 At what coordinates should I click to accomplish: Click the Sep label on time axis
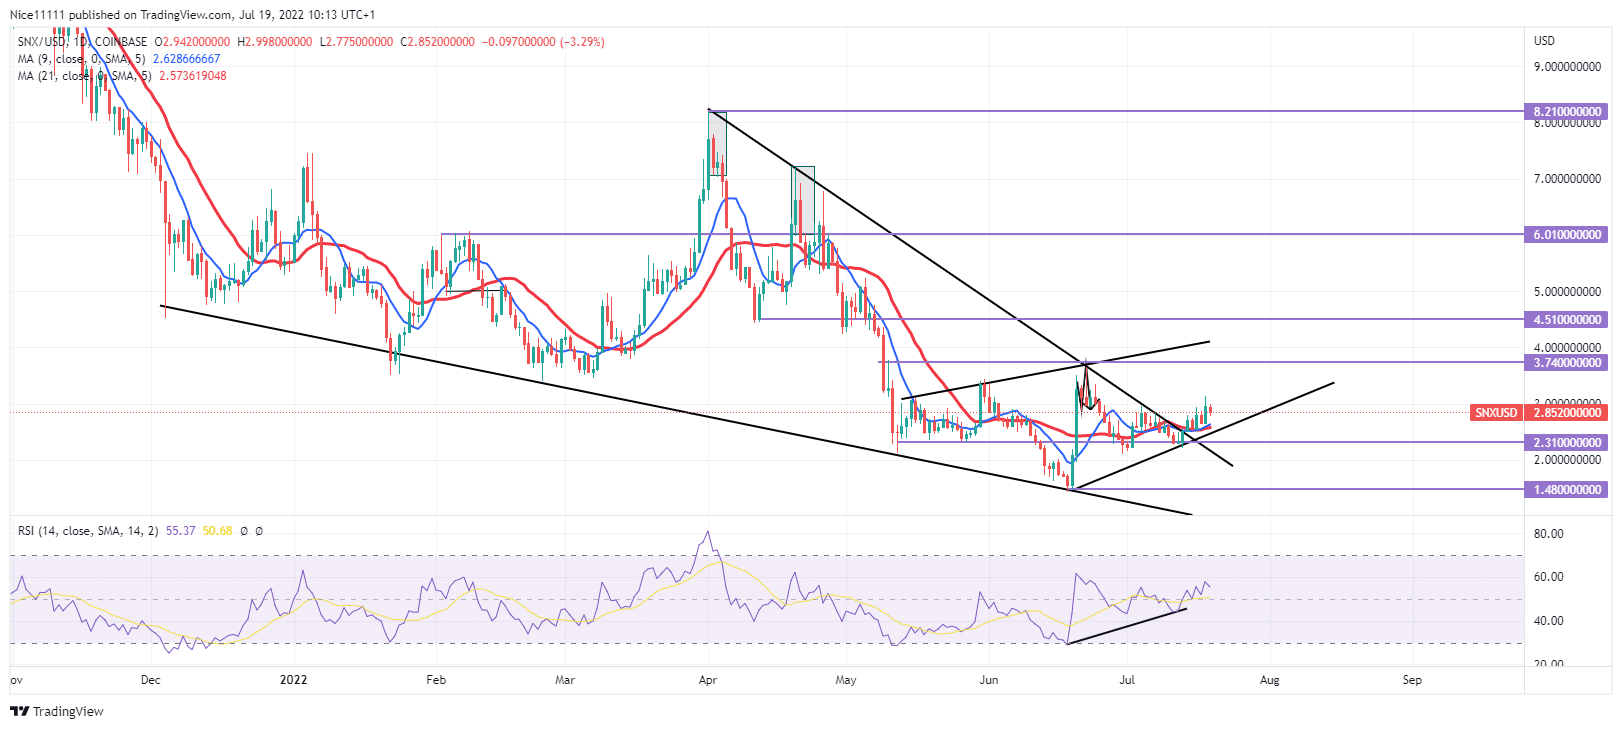[x=1412, y=680]
